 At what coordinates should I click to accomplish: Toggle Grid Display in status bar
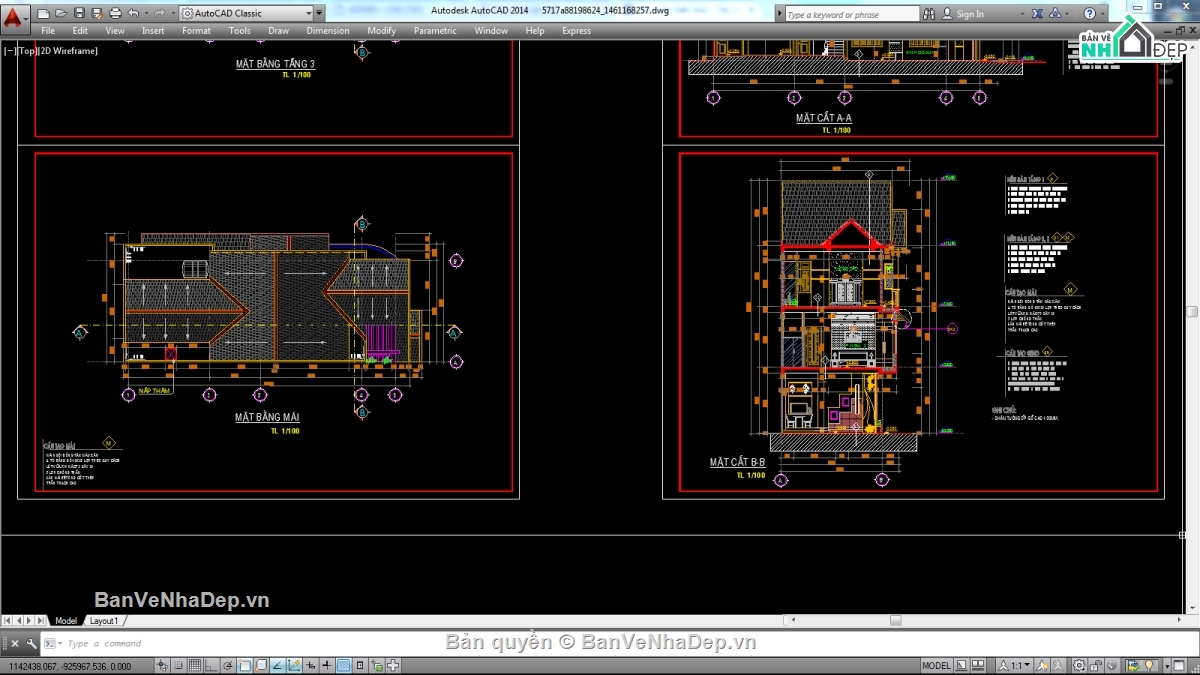coord(195,666)
